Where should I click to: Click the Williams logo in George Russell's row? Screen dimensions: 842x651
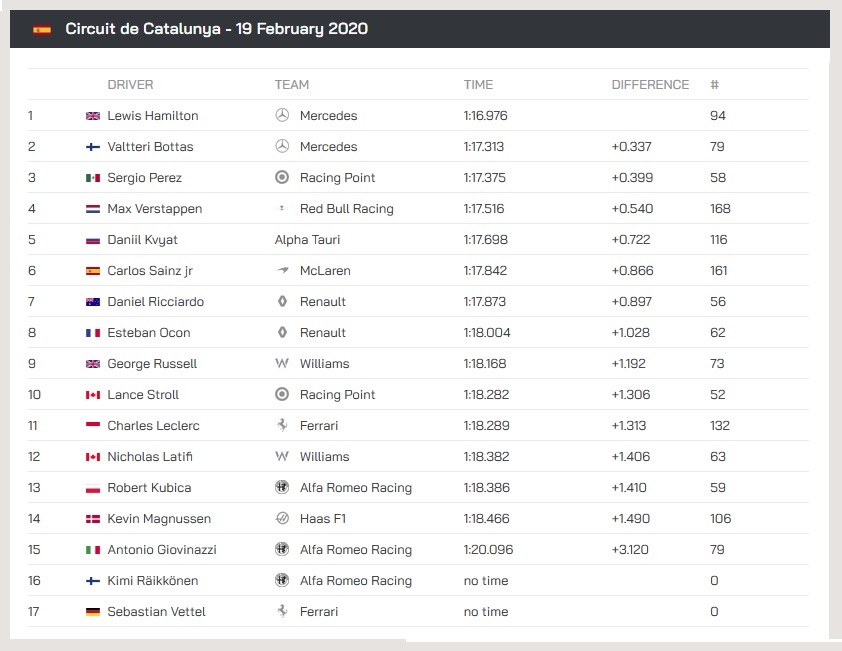[282, 364]
